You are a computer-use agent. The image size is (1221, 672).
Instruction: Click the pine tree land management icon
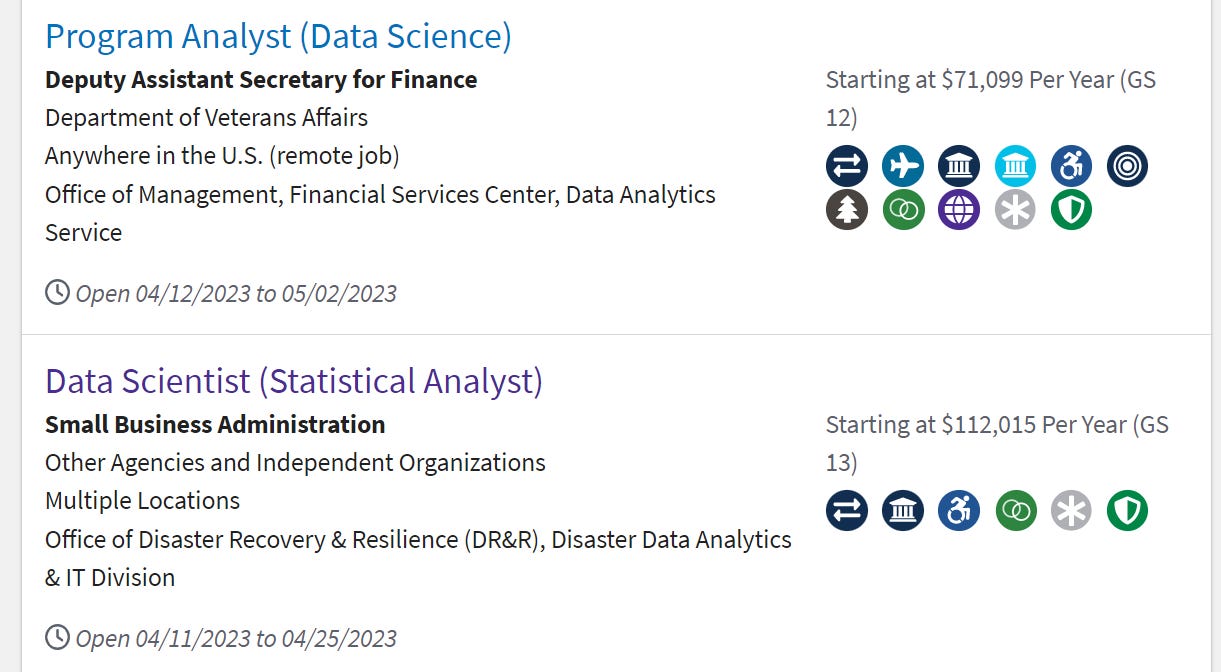[847, 210]
